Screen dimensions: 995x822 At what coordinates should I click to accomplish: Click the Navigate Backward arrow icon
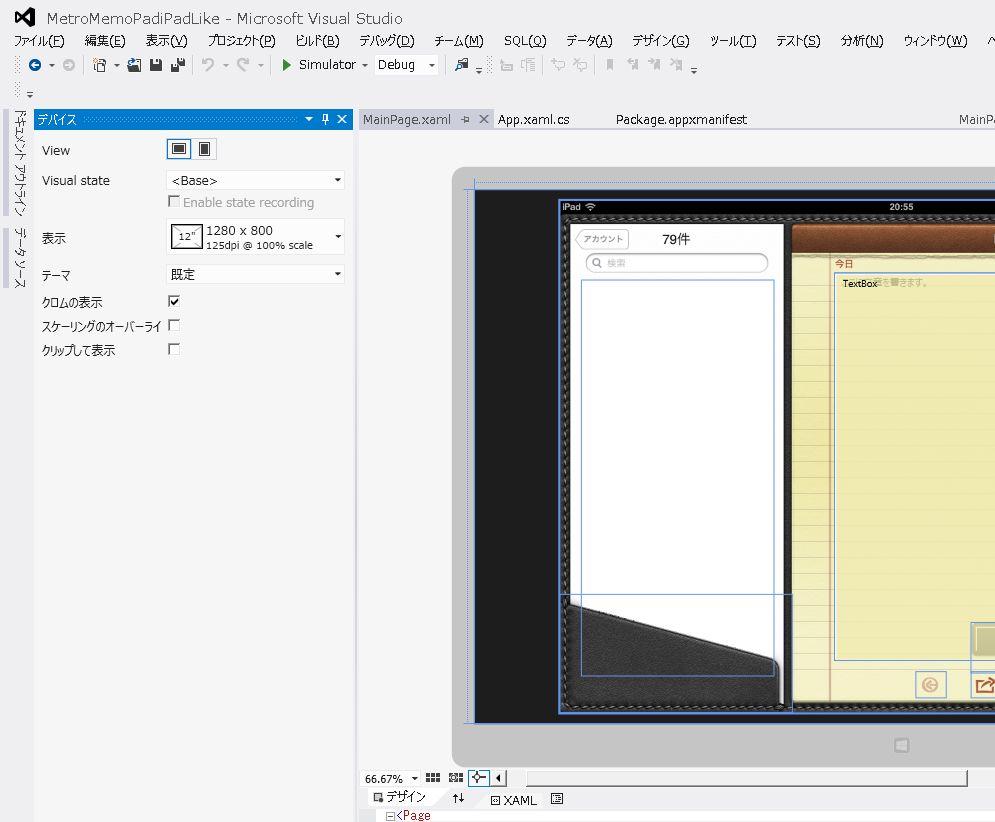pos(35,65)
